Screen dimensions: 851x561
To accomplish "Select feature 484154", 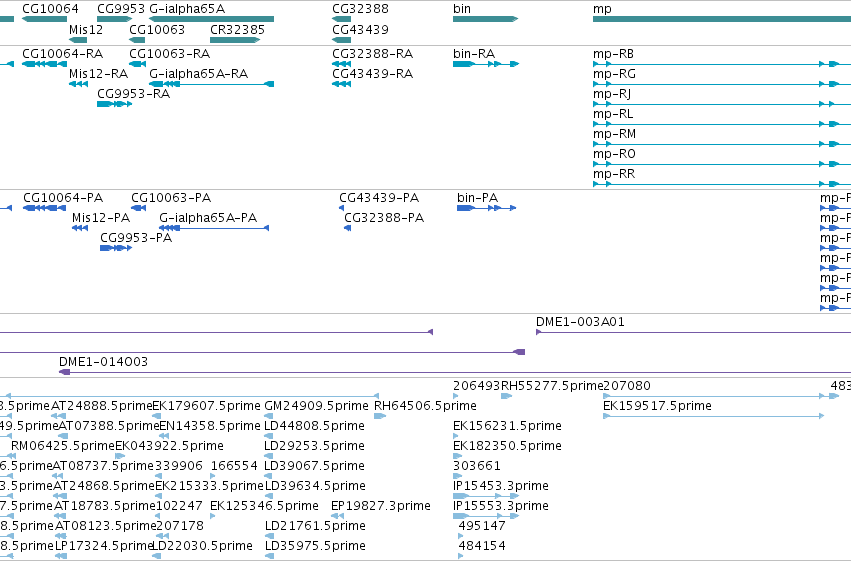I will 482,546.
